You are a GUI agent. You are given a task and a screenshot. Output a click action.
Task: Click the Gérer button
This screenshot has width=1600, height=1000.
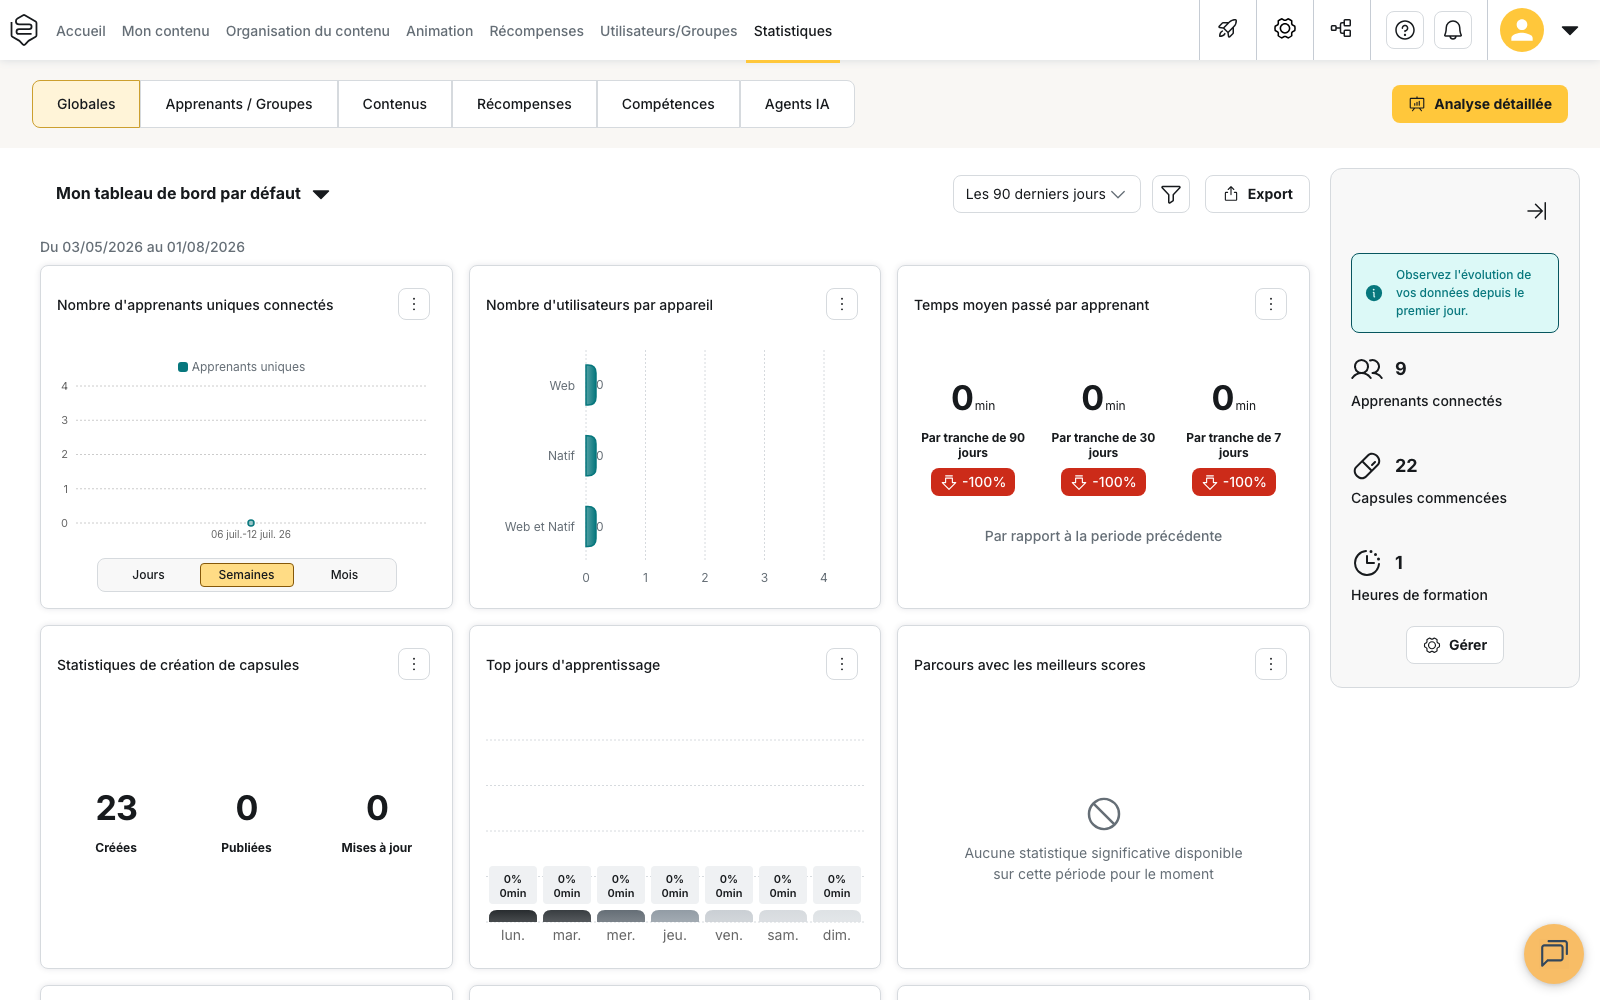1455,645
